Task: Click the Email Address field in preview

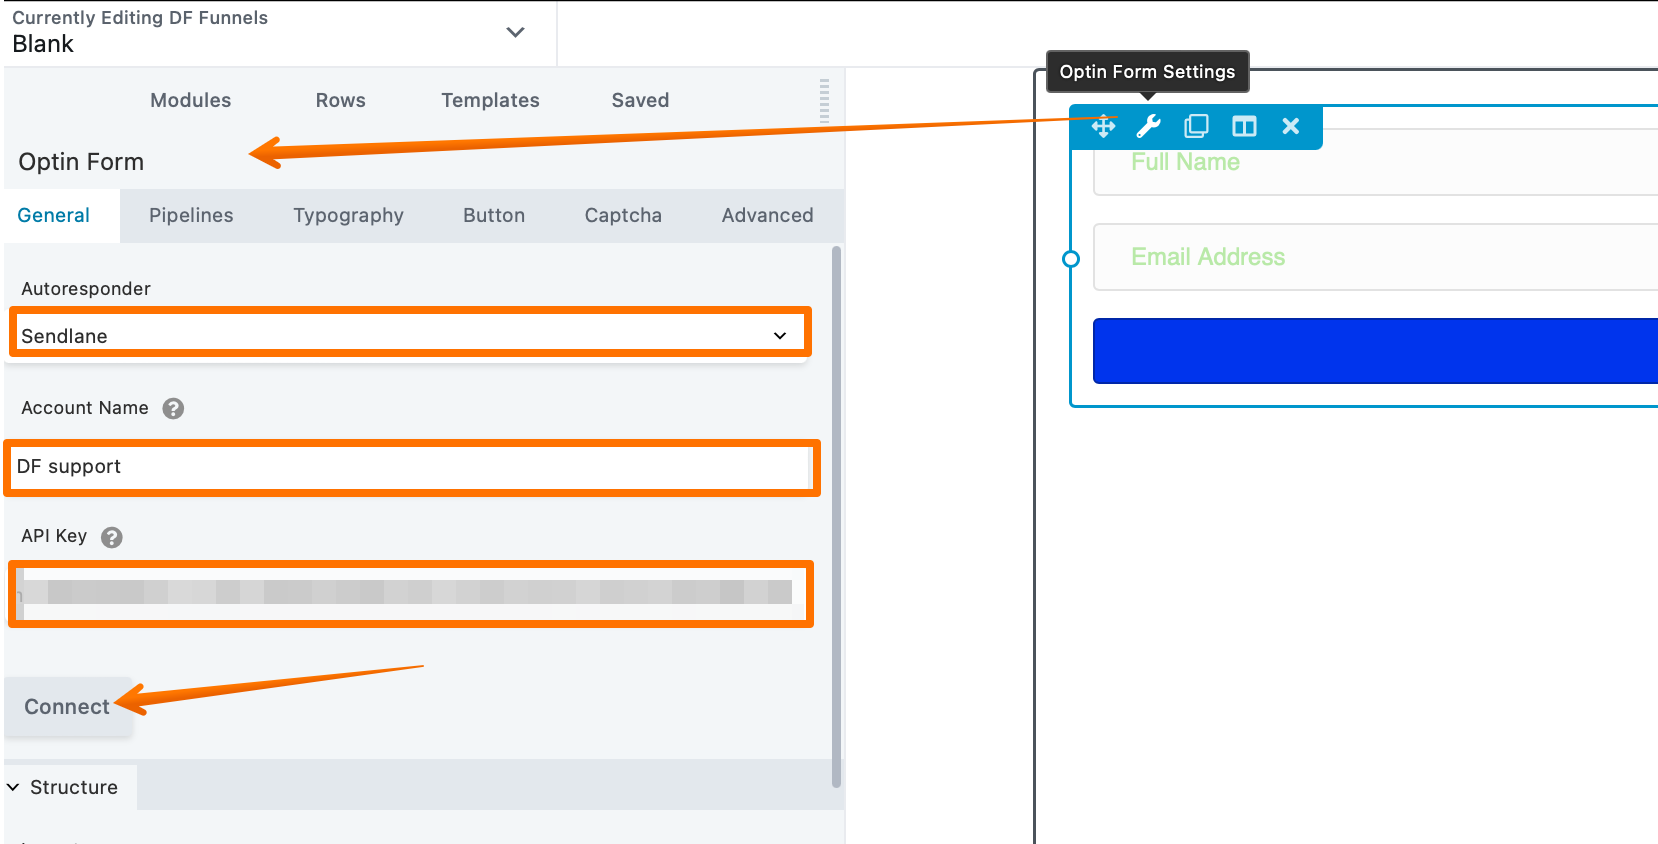Action: coord(1375,257)
